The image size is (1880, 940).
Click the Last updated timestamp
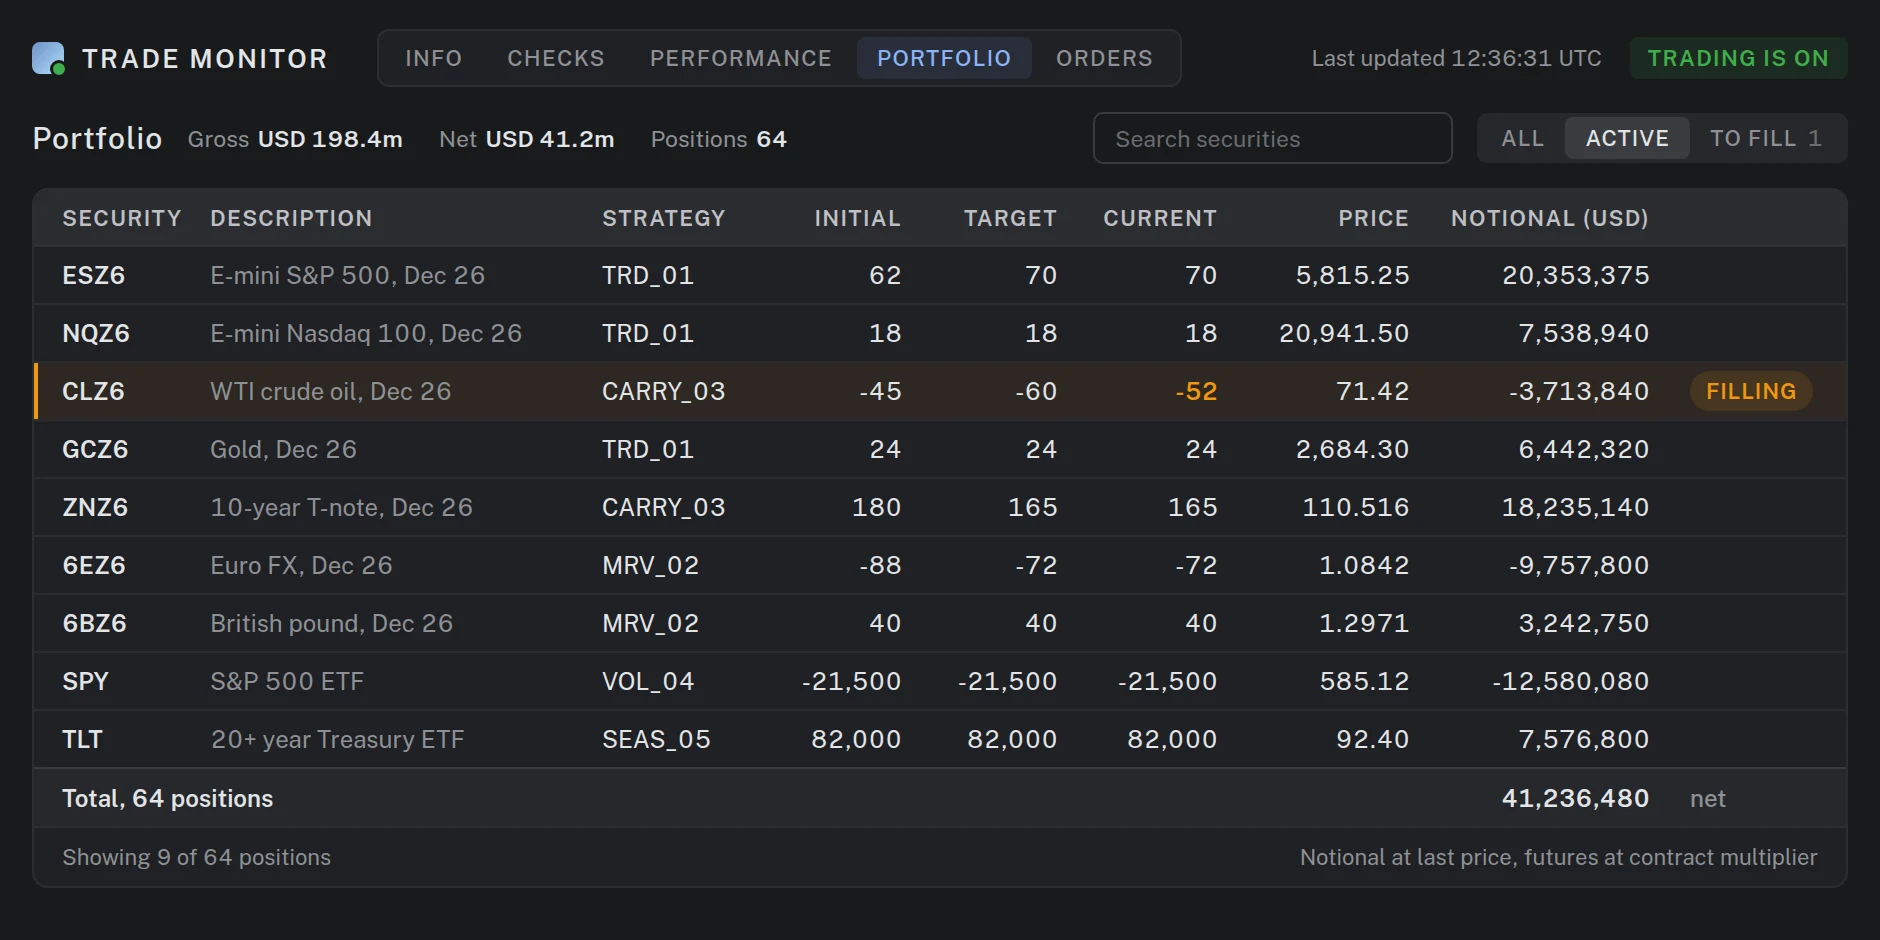coord(1456,58)
